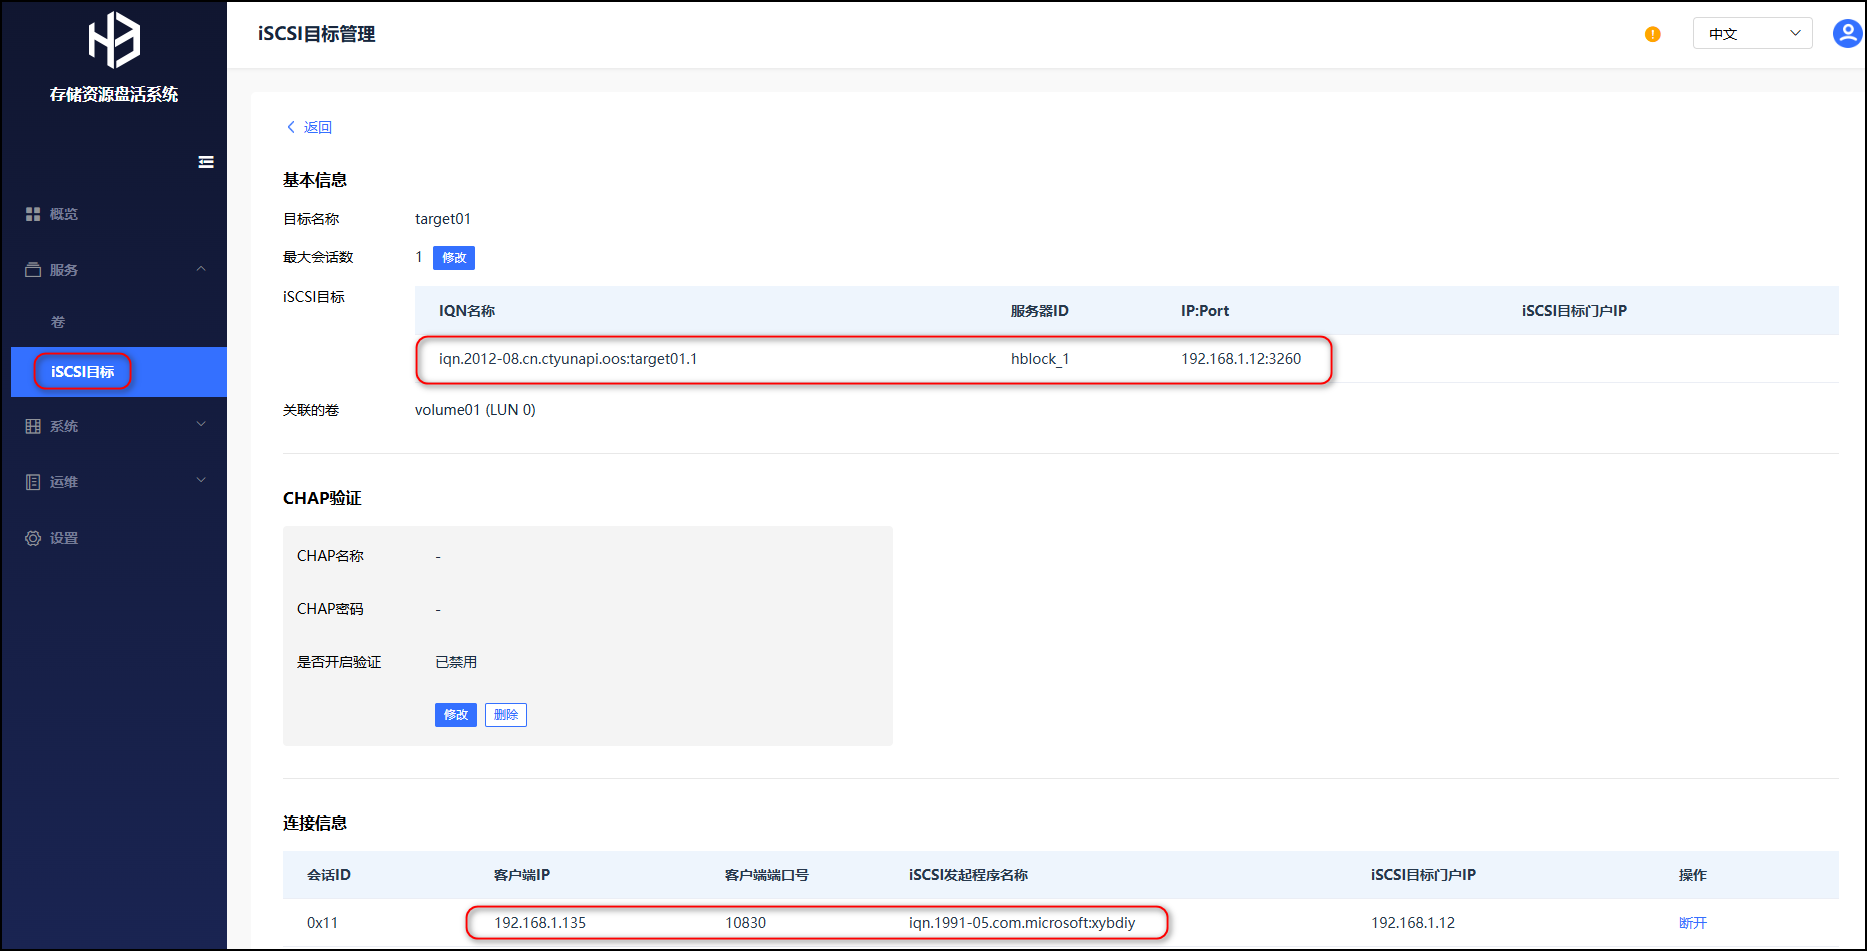Expand the 运维 menu chevron
The height and width of the screenshot is (951, 1867).
pyautogui.click(x=201, y=481)
